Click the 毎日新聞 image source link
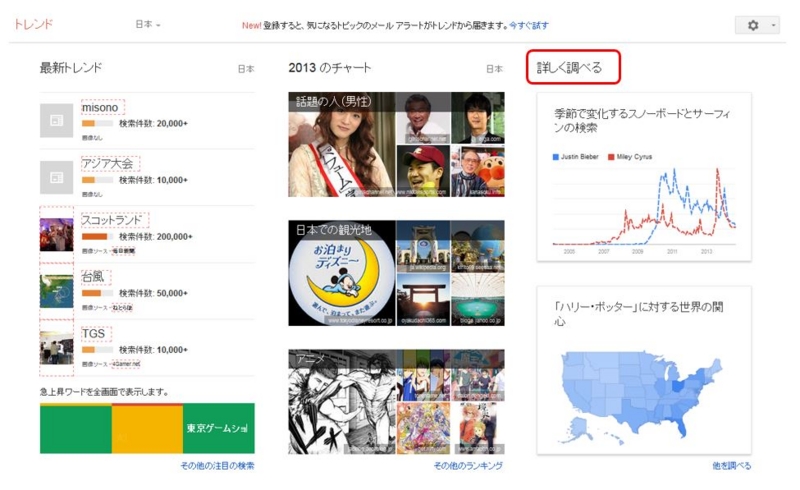Image resolution: width=800 pixels, height=490 pixels. pos(123,251)
